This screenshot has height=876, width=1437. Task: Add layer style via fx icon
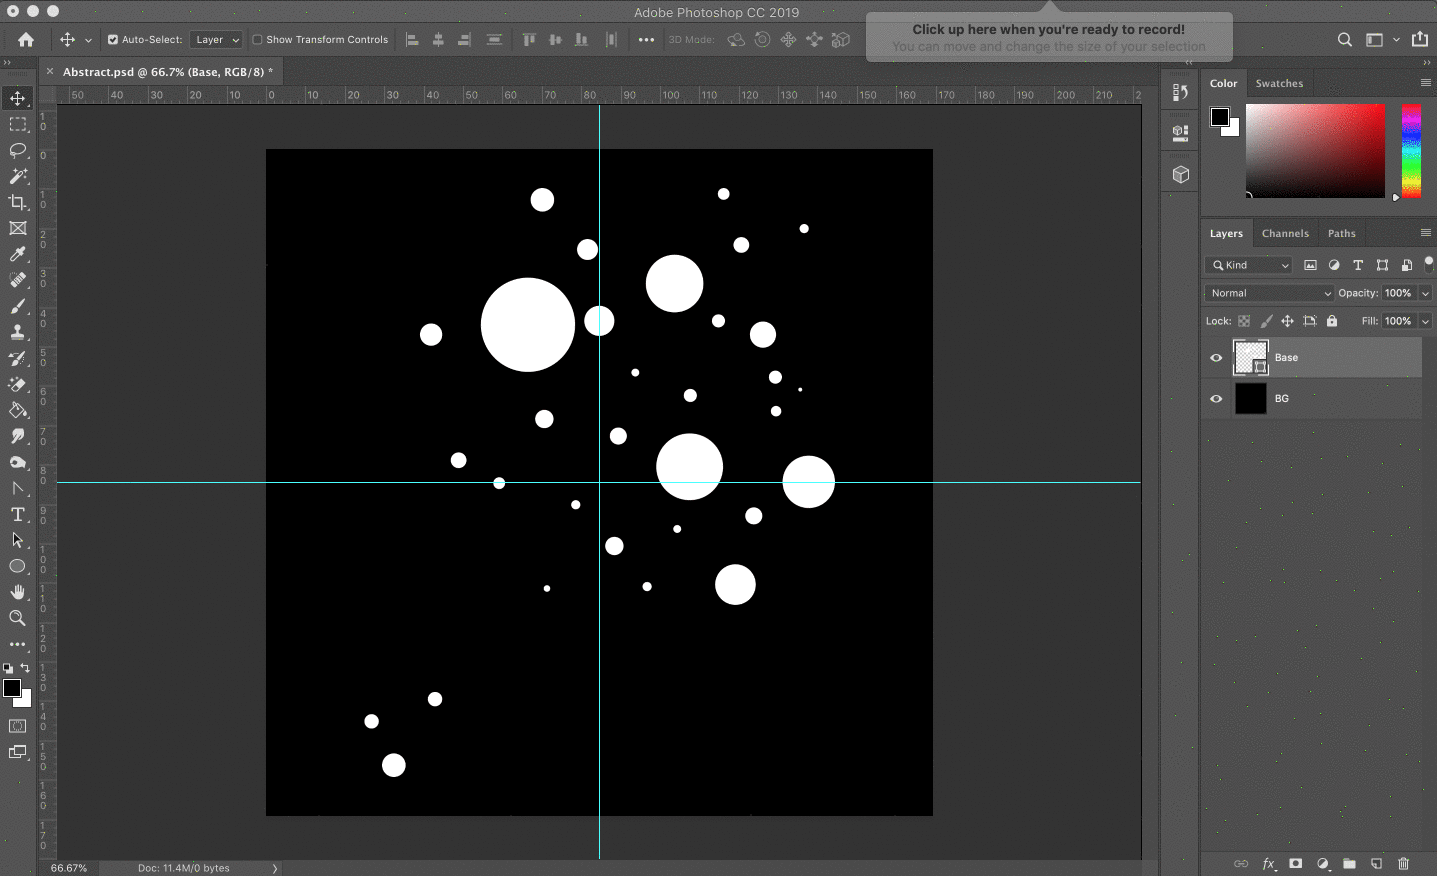pyautogui.click(x=1269, y=863)
